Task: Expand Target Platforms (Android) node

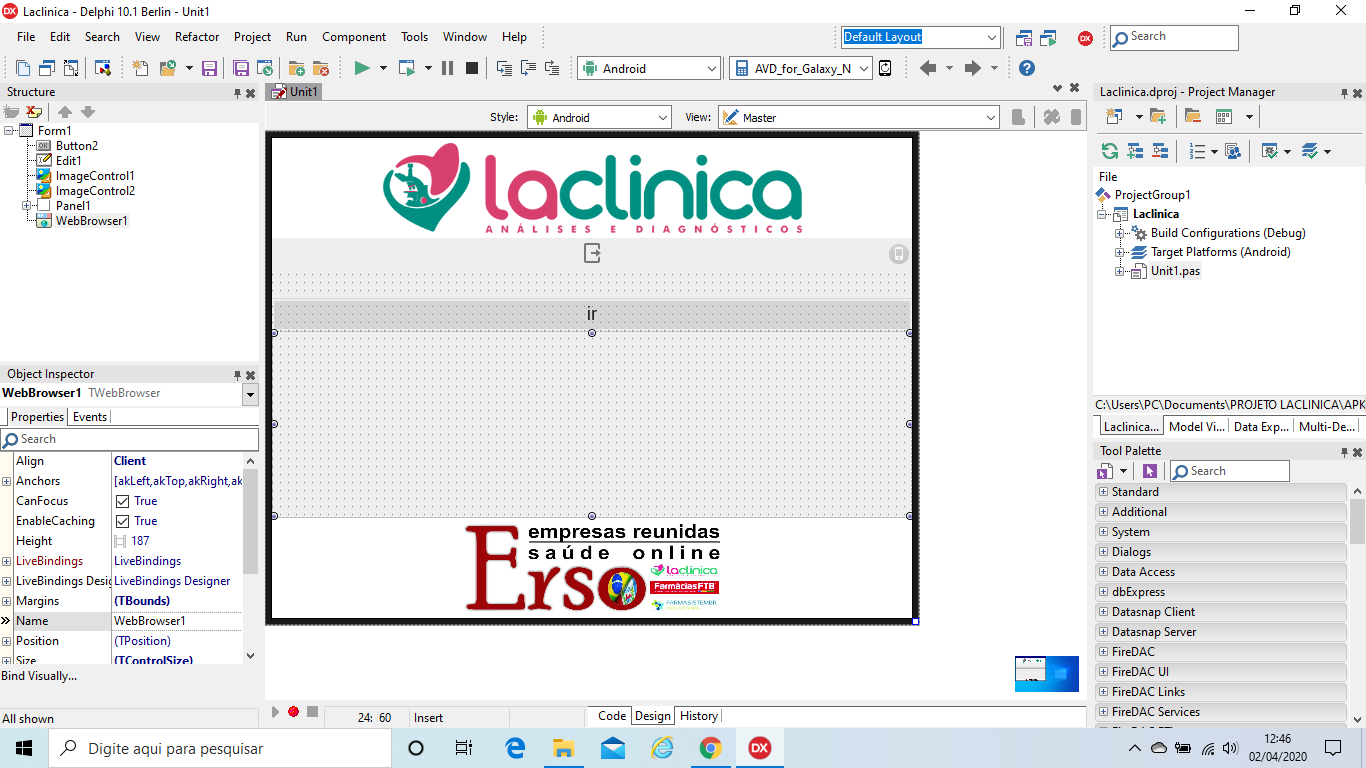Action: [1121, 252]
